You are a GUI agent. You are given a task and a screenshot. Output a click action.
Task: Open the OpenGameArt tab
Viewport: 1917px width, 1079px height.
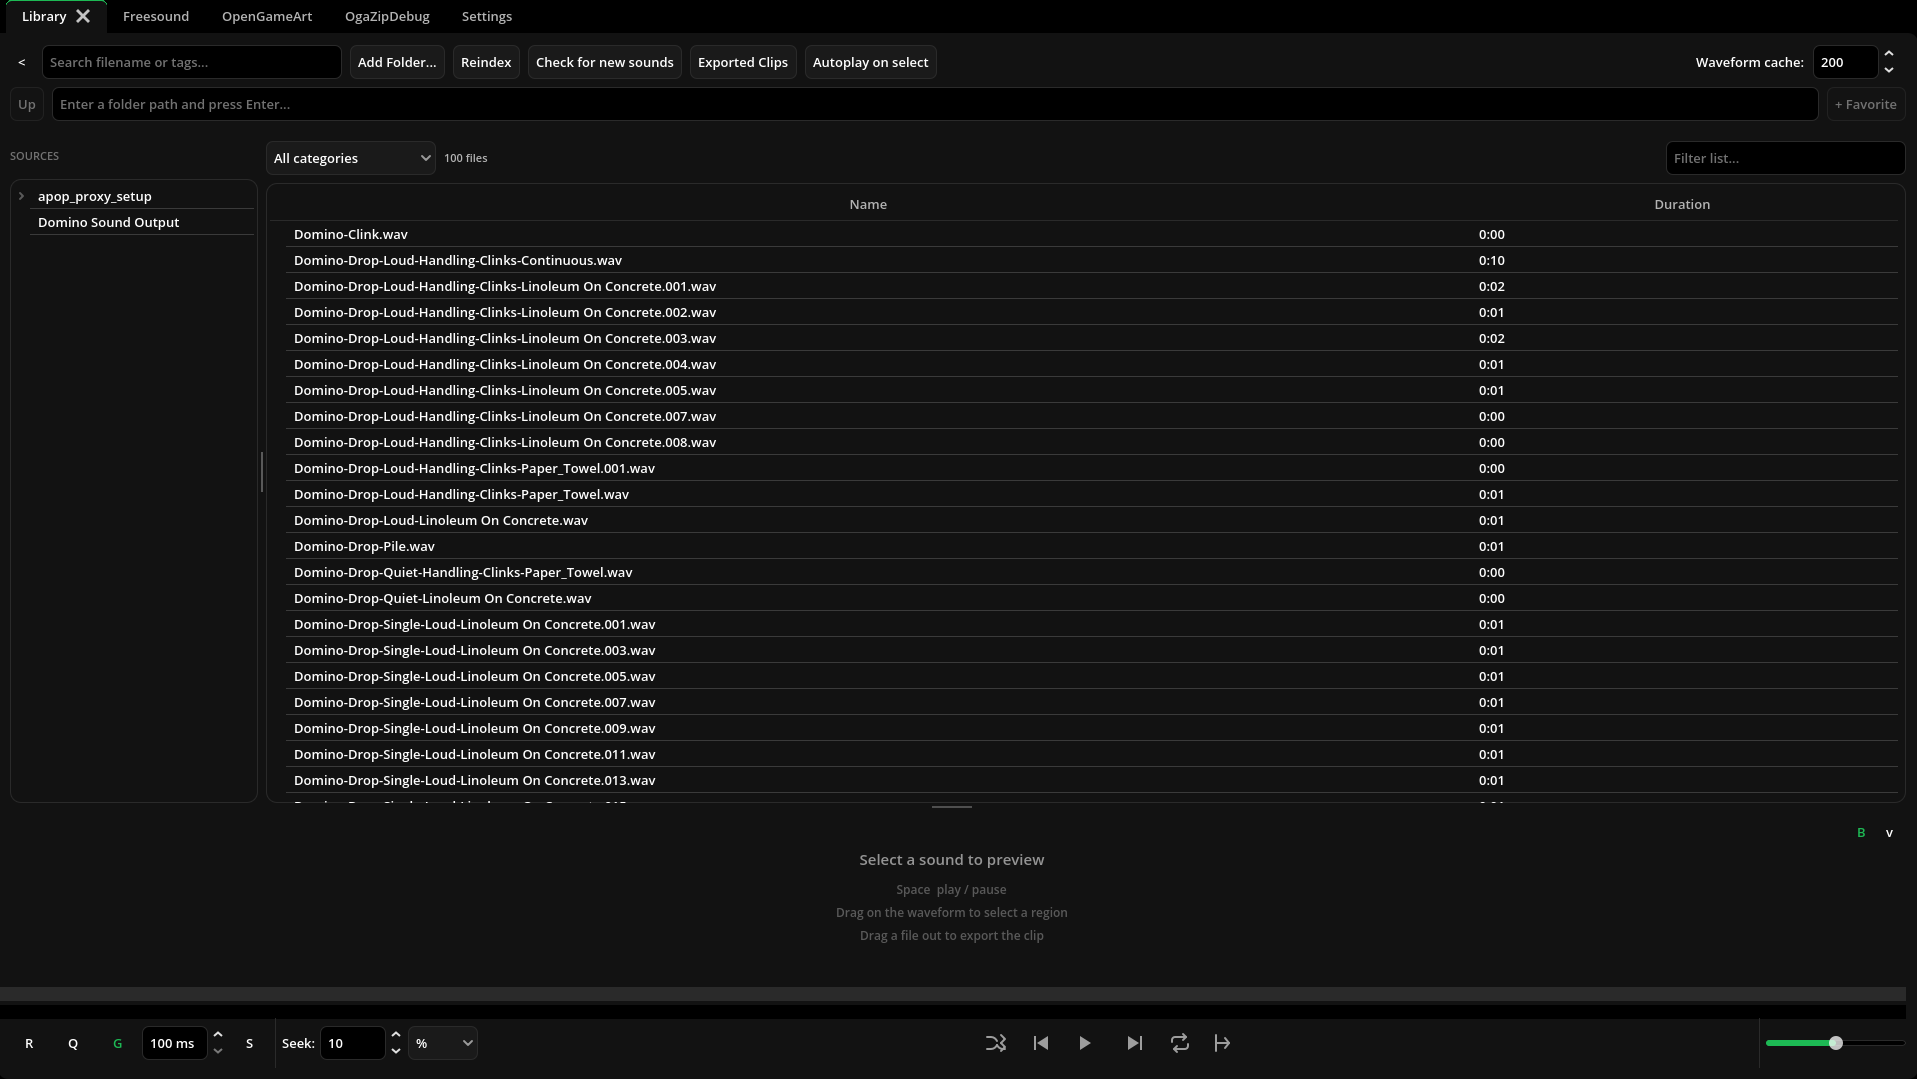pyautogui.click(x=267, y=16)
